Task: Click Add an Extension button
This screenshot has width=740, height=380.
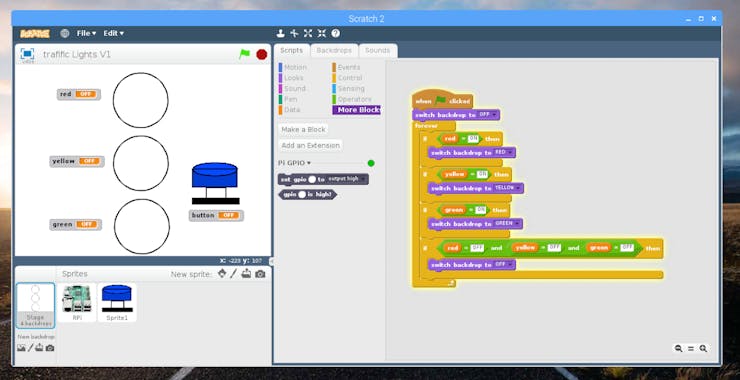Action: (x=311, y=145)
